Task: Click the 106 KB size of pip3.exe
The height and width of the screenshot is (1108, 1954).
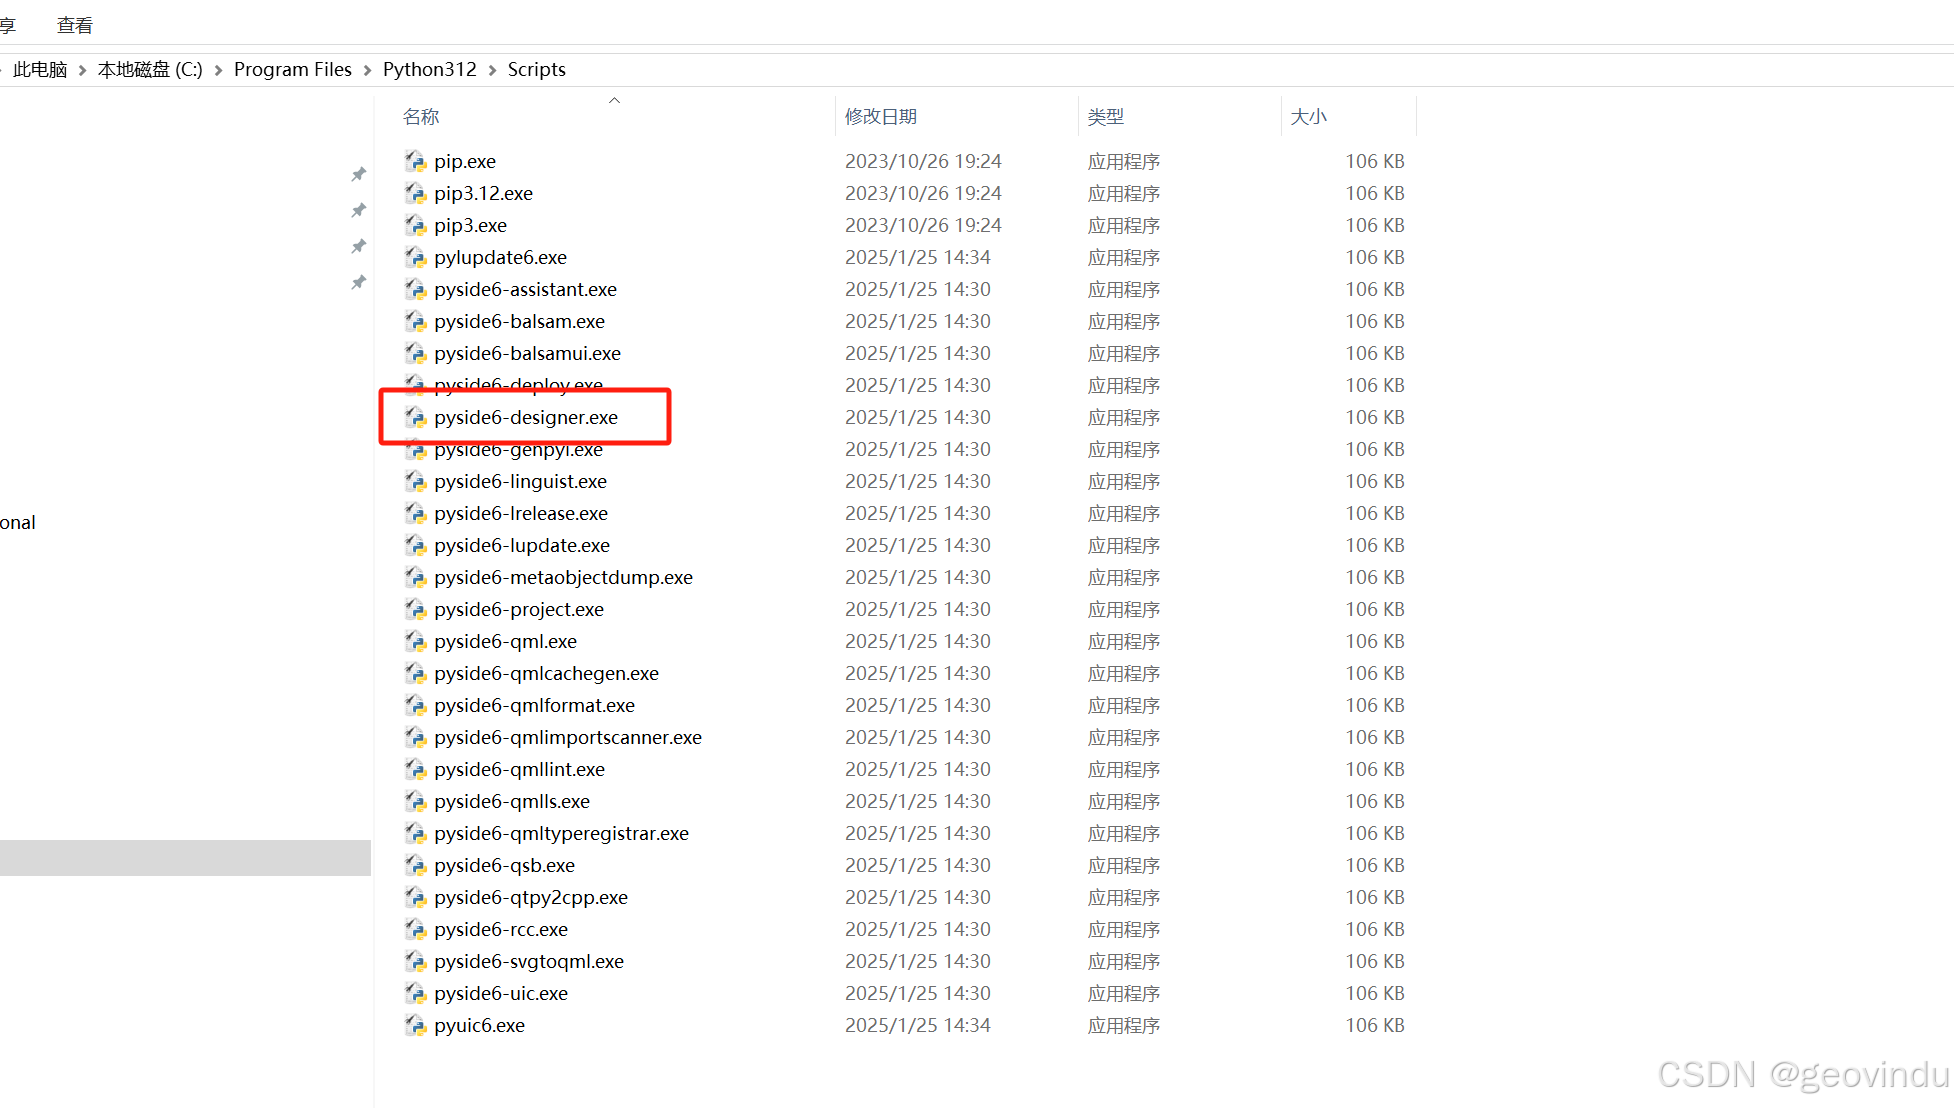Action: pyautogui.click(x=1375, y=225)
